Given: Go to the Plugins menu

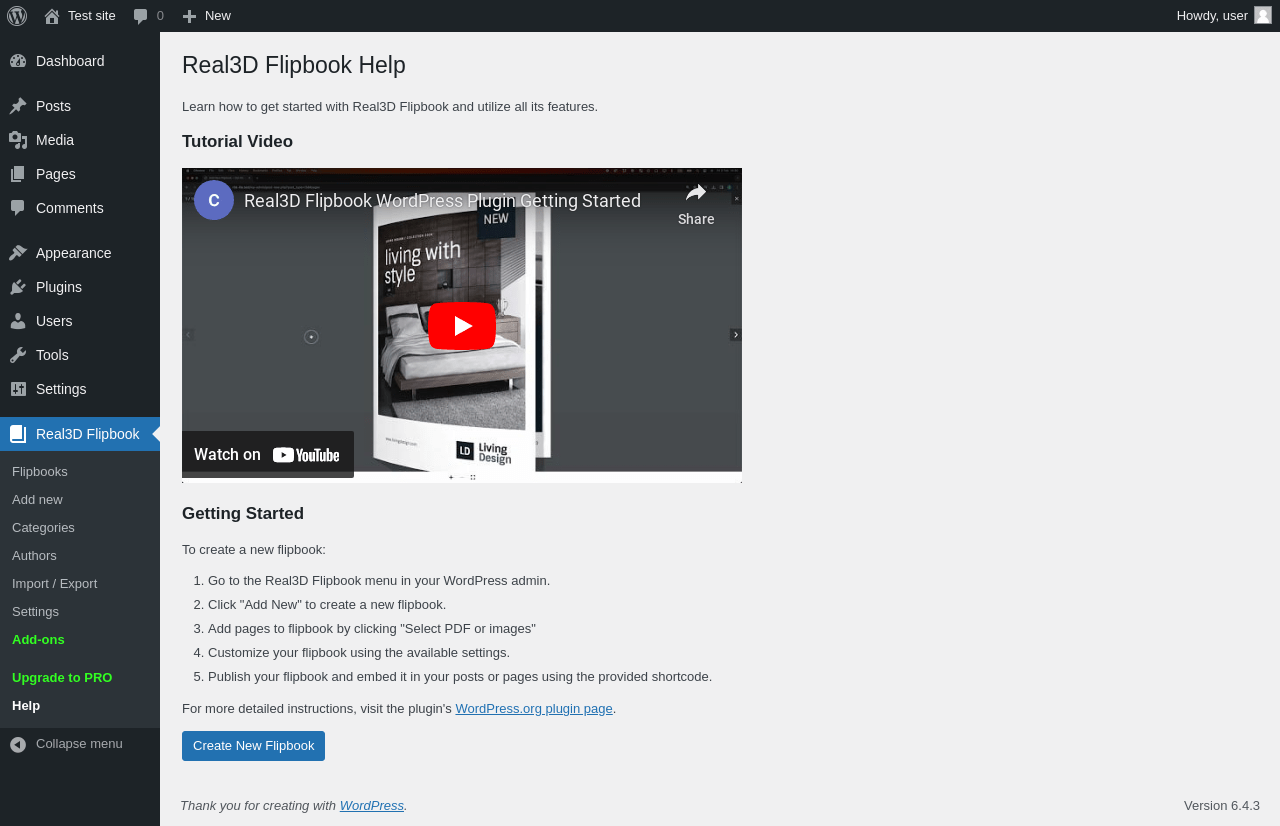Looking at the screenshot, I should coord(80,287).
